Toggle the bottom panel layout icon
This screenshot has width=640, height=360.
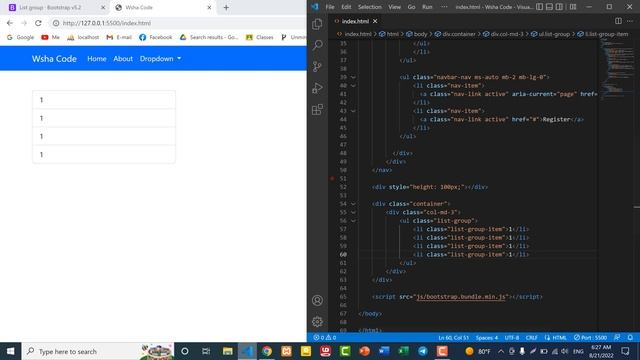[549, 7]
